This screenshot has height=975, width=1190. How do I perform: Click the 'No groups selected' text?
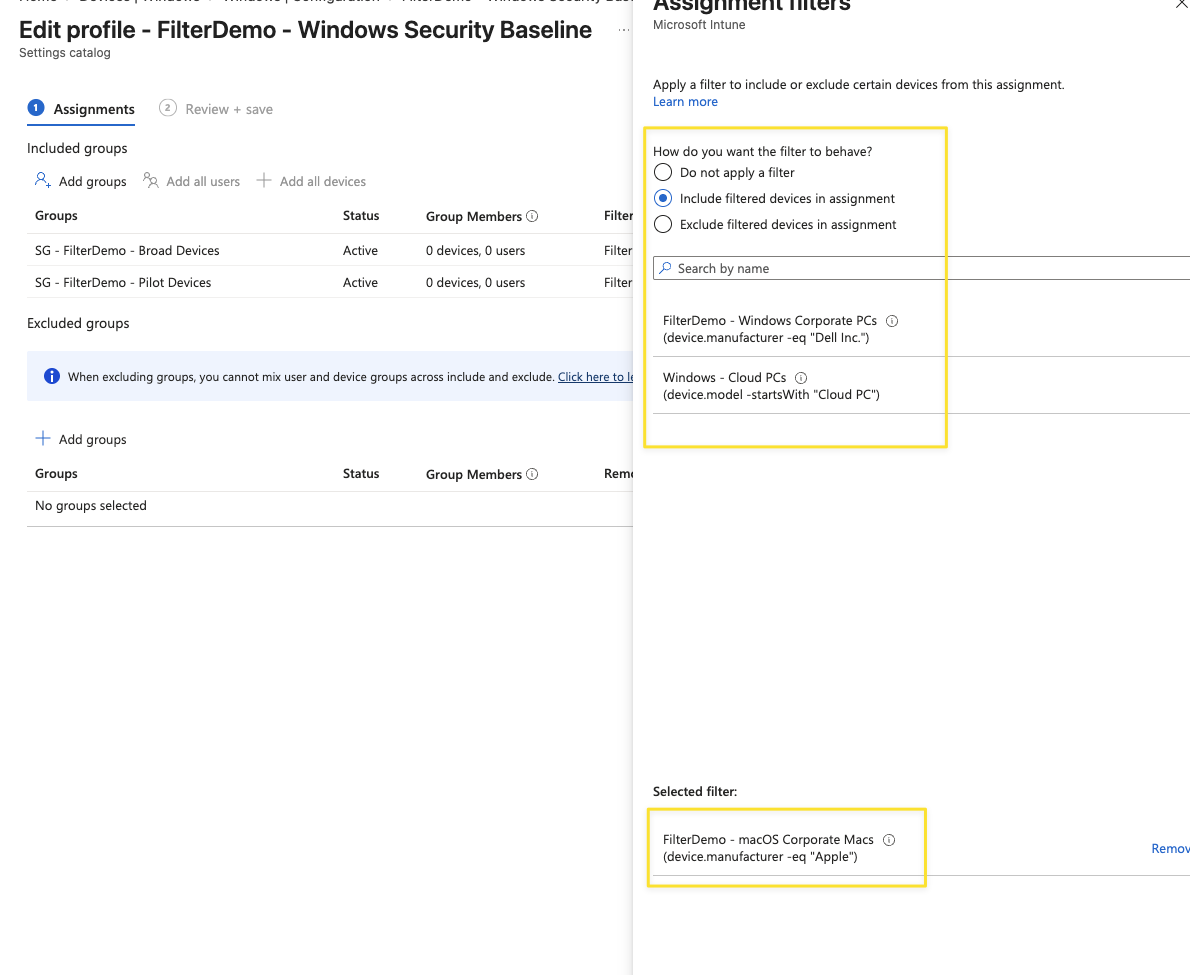click(90, 505)
